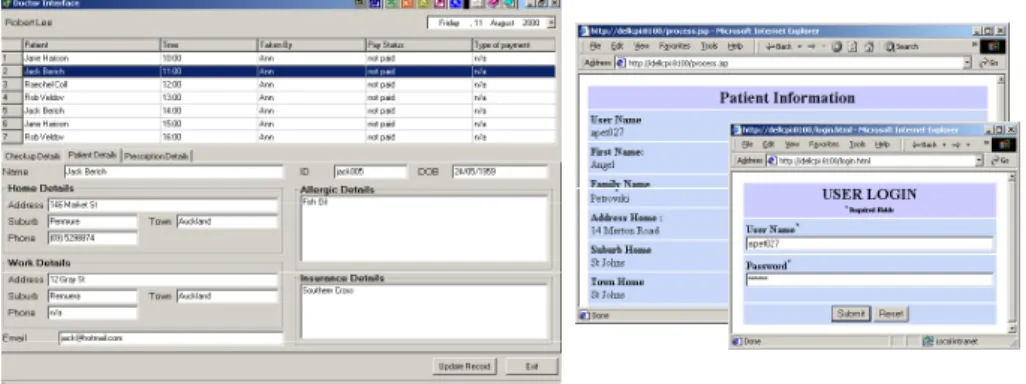The image size is (1026, 384).
Task: Switch to the Checkup Details tab
Action: point(32,156)
